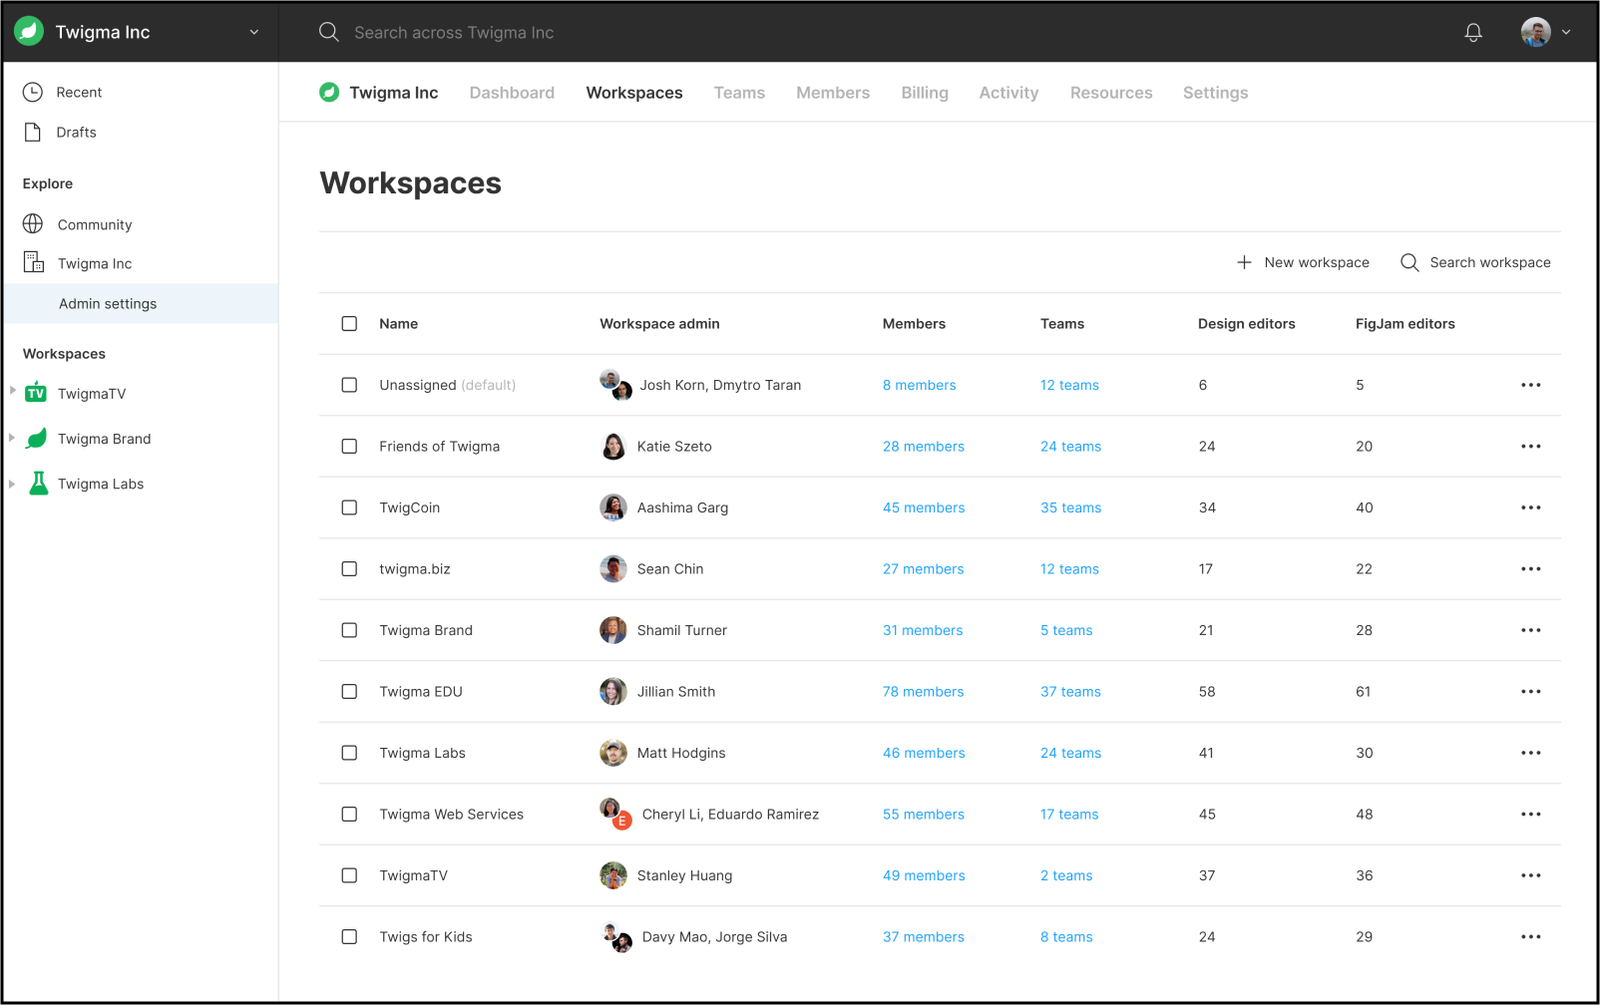The height and width of the screenshot is (1005, 1600).
Task: Click the Twigma Brand leaf icon in sidebar
Action: 37,438
